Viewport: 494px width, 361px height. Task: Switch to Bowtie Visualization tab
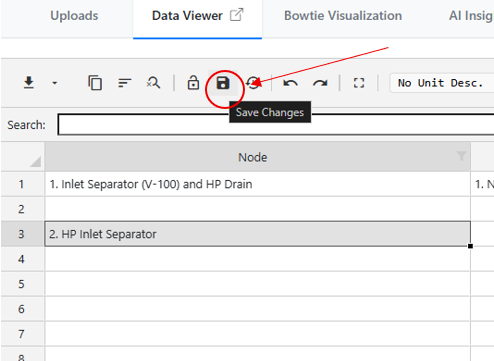pos(343,16)
